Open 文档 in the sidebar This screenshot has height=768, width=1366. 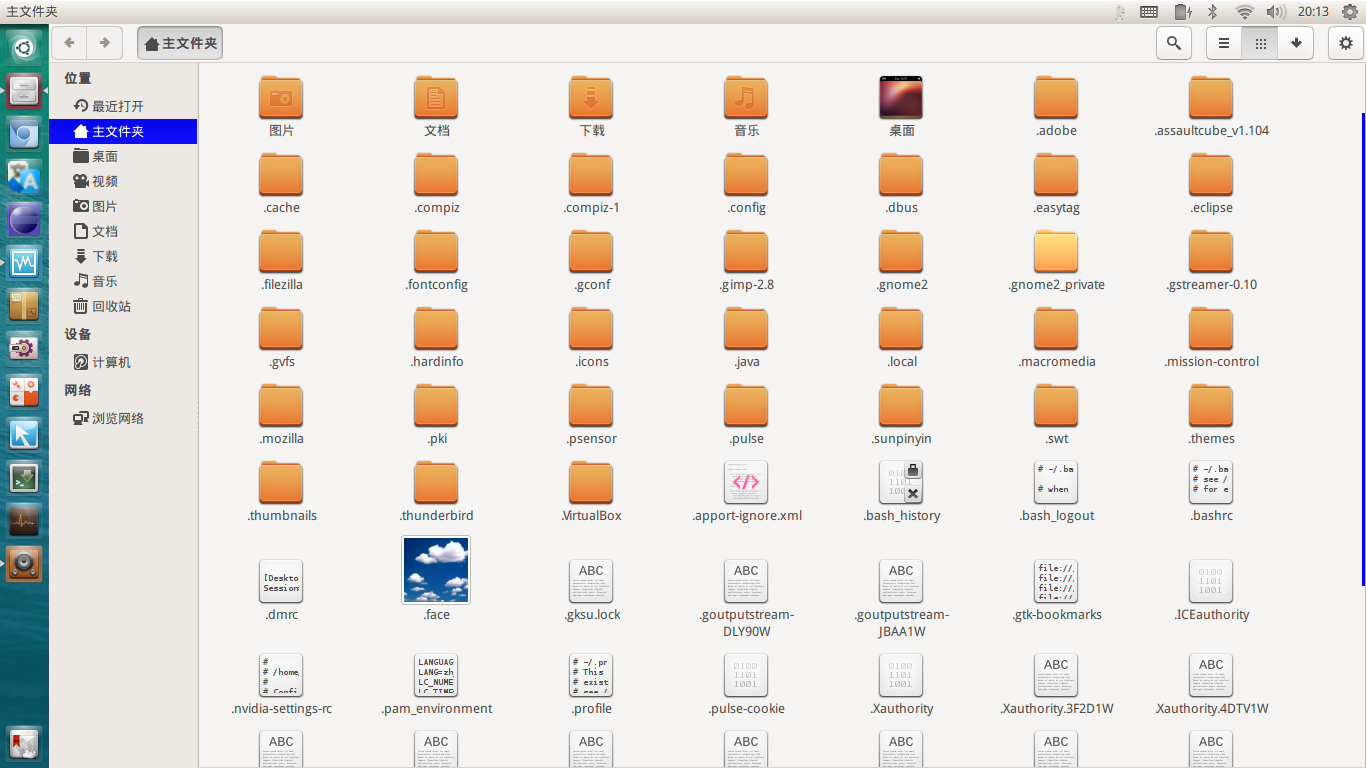(x=123, y=231)
